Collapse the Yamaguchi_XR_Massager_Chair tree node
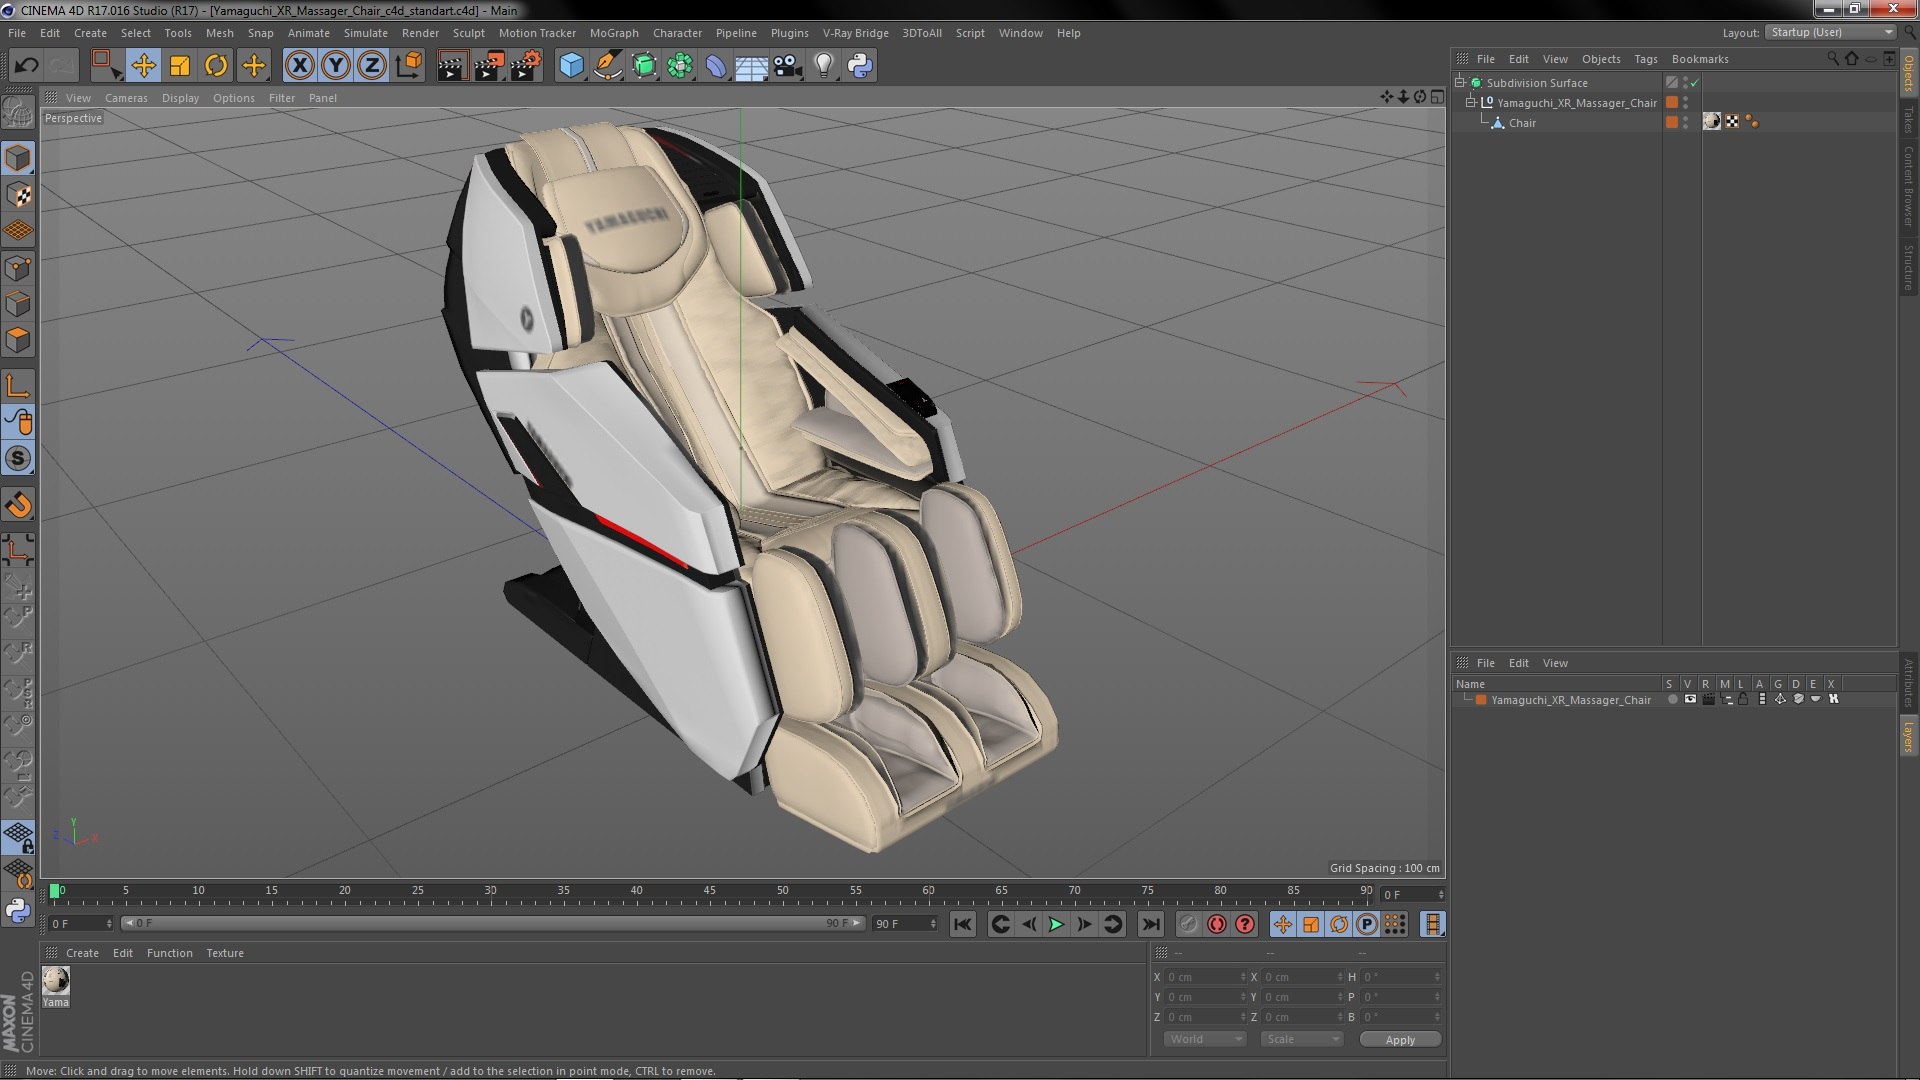Screen dimensions: 1920x1080 1471,103
